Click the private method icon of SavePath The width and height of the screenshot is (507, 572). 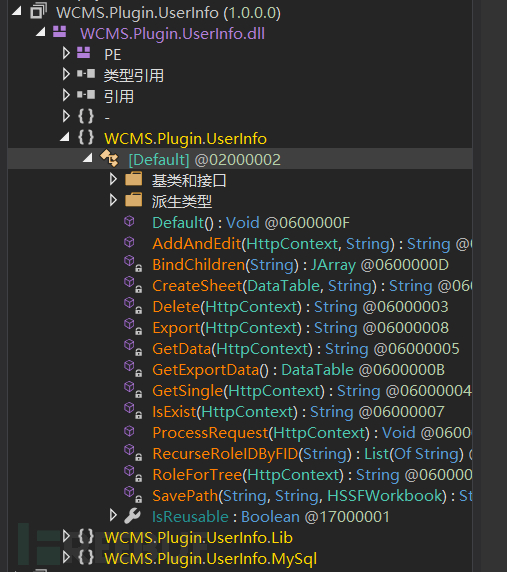click(x=133, y=494)
